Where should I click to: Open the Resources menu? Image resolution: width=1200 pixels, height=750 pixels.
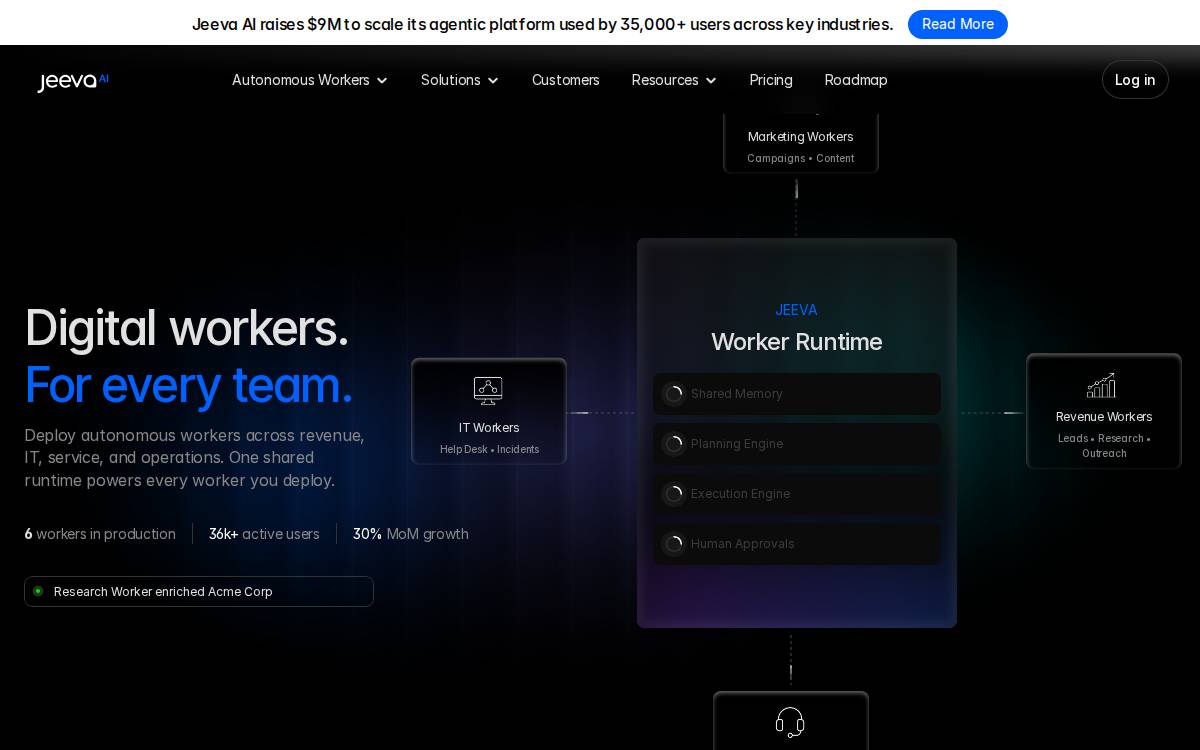[674, 80]
